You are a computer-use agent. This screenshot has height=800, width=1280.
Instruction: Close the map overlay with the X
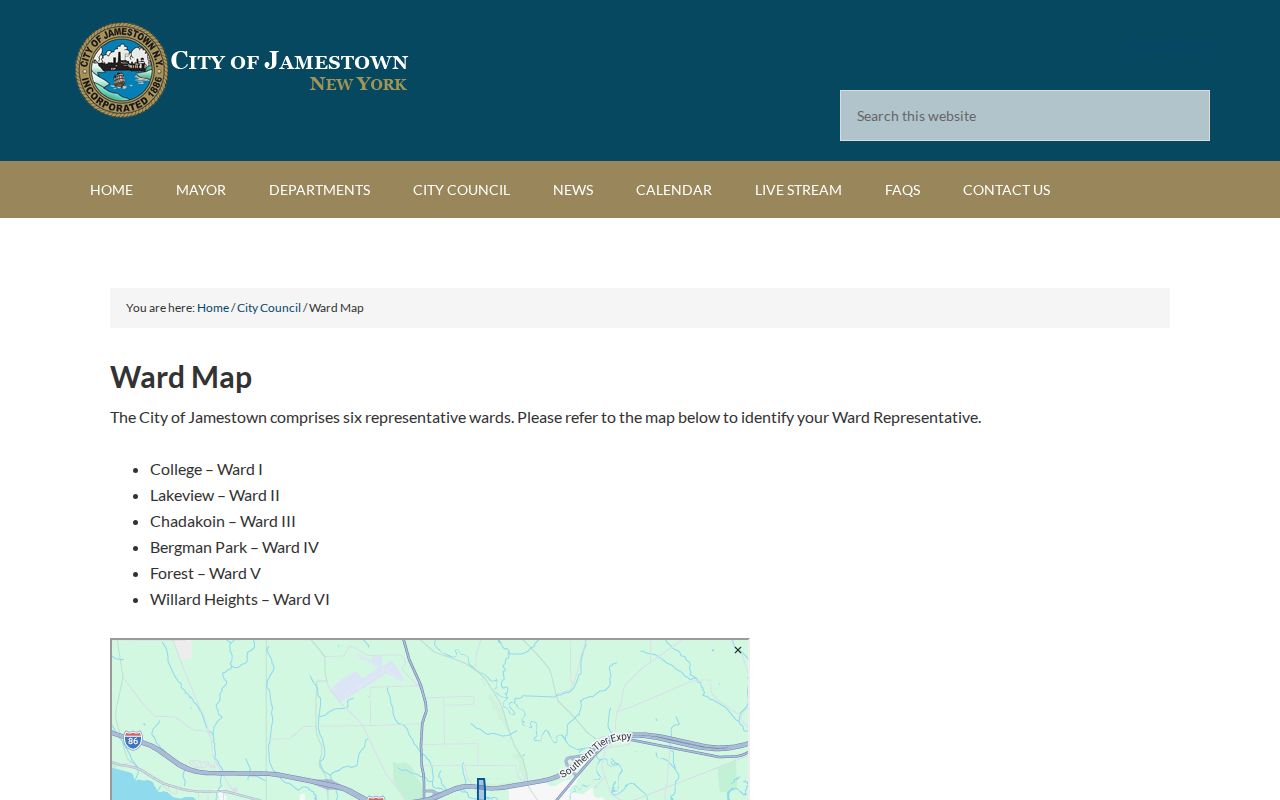point(738,650)
